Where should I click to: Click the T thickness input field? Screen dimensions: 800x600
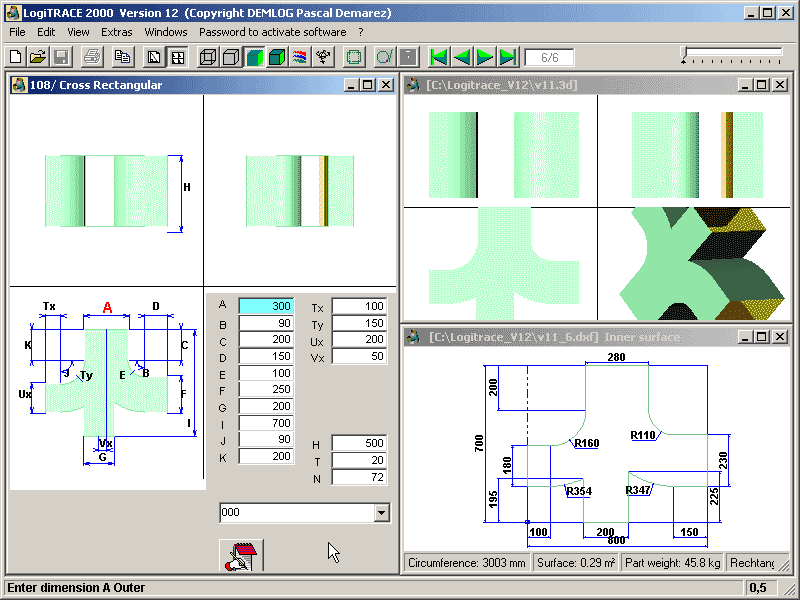[x=359, y=460]
